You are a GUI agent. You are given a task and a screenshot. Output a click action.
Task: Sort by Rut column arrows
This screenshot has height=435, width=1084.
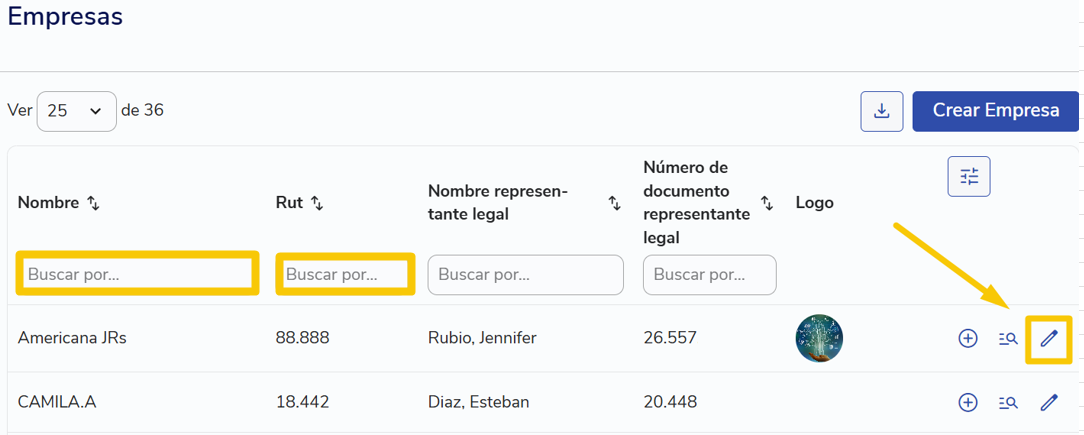(x=317, y=203)
